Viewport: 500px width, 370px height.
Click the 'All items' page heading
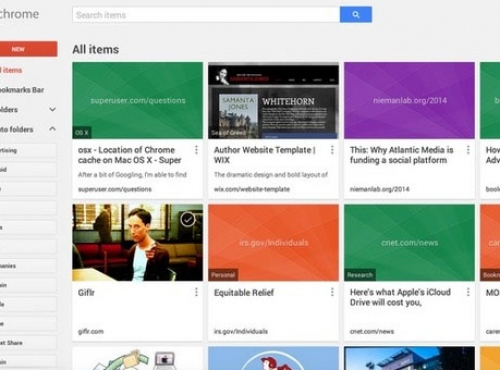[96, 49]
